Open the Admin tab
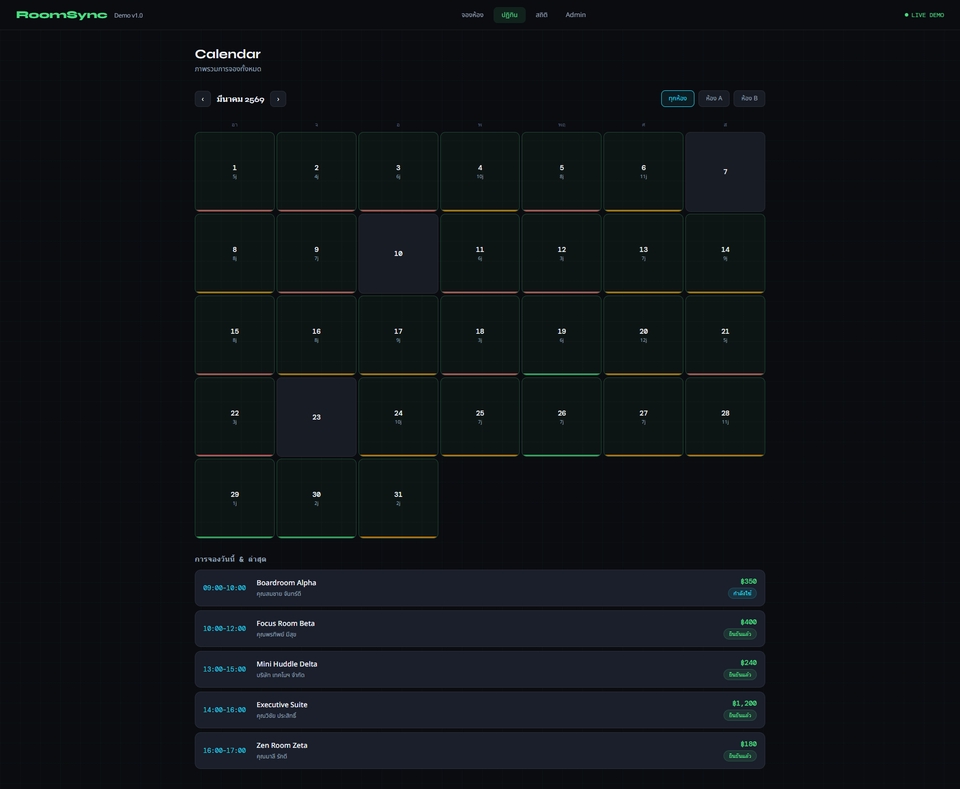Screen dimensions: 960x789 [x=576, y=15]
